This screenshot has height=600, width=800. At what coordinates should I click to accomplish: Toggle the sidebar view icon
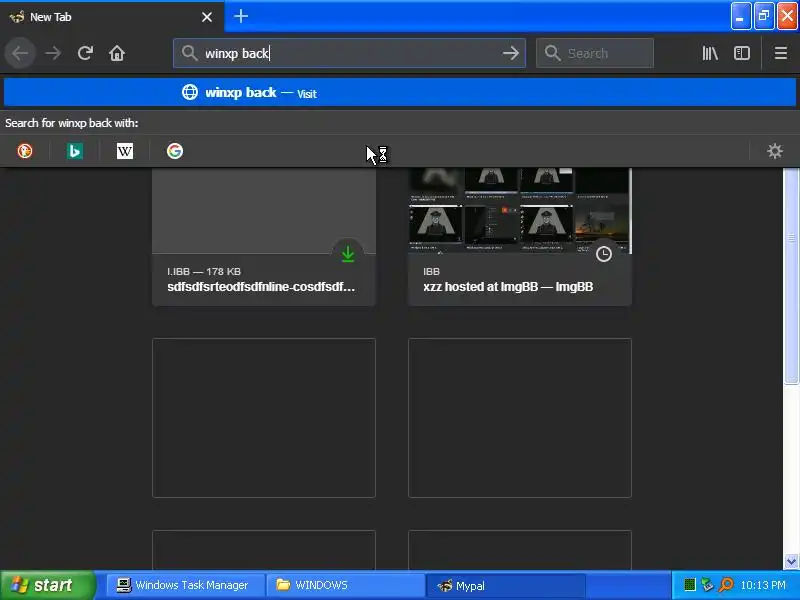click(742, 53)
